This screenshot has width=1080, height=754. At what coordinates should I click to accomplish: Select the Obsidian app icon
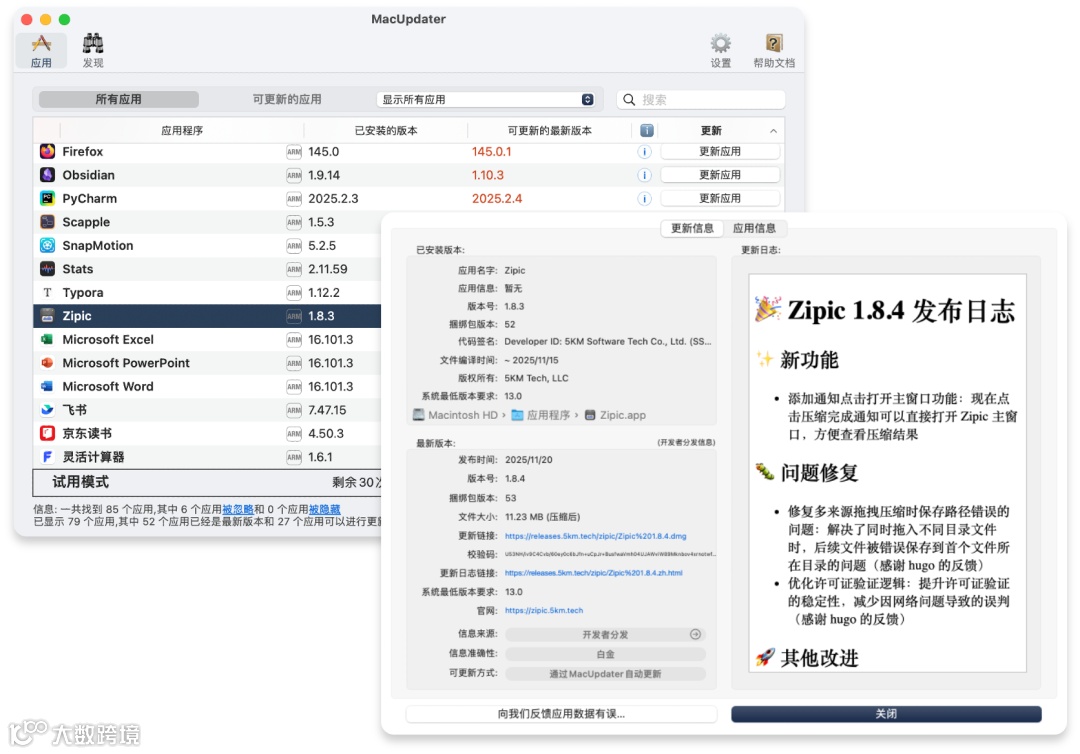tap(48, 175)
